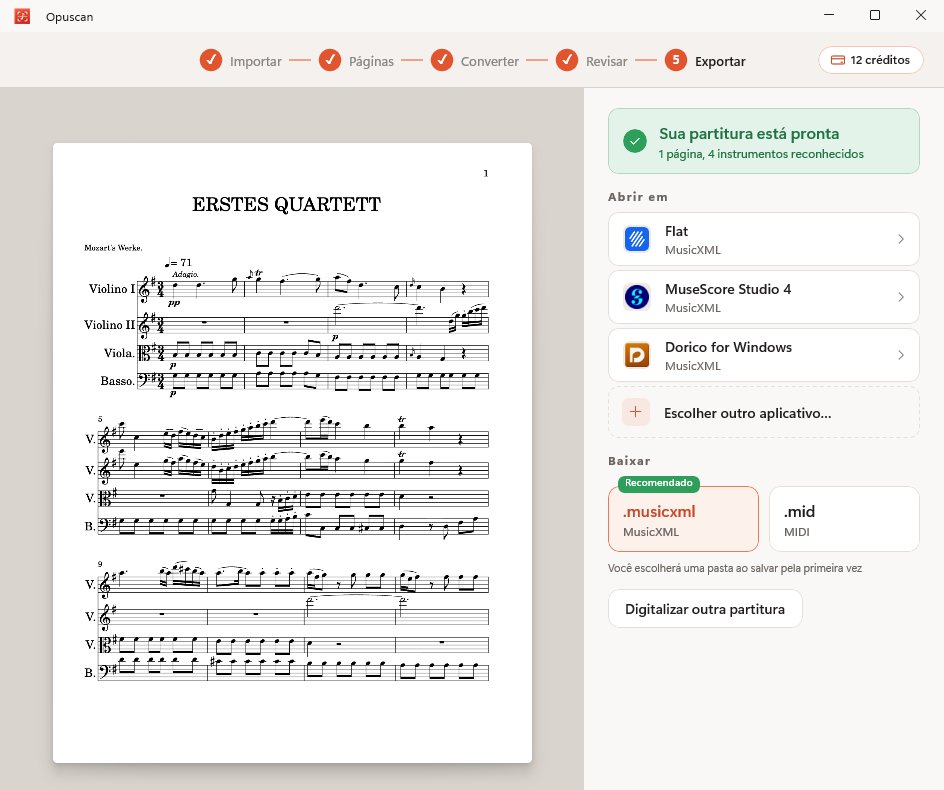Click the 1 página, 4 instrumentos reconhecidos text
Image resolution: width=944 pixels, height=790 pixels.
[x=761, y=154]
